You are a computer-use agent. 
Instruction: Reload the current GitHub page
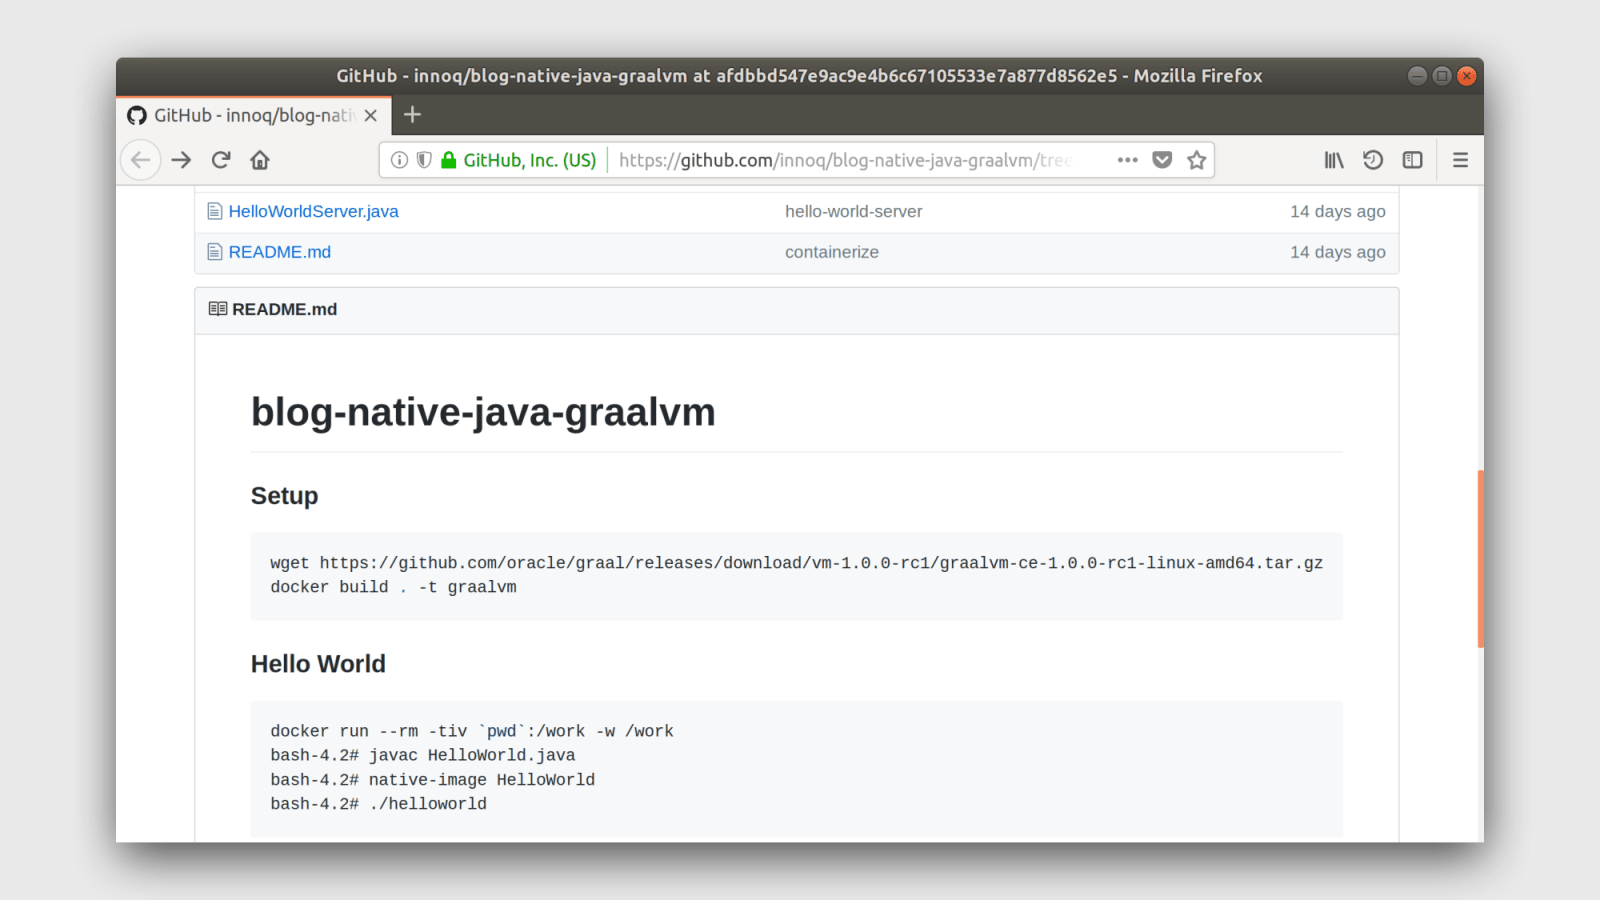pos(221,160)
